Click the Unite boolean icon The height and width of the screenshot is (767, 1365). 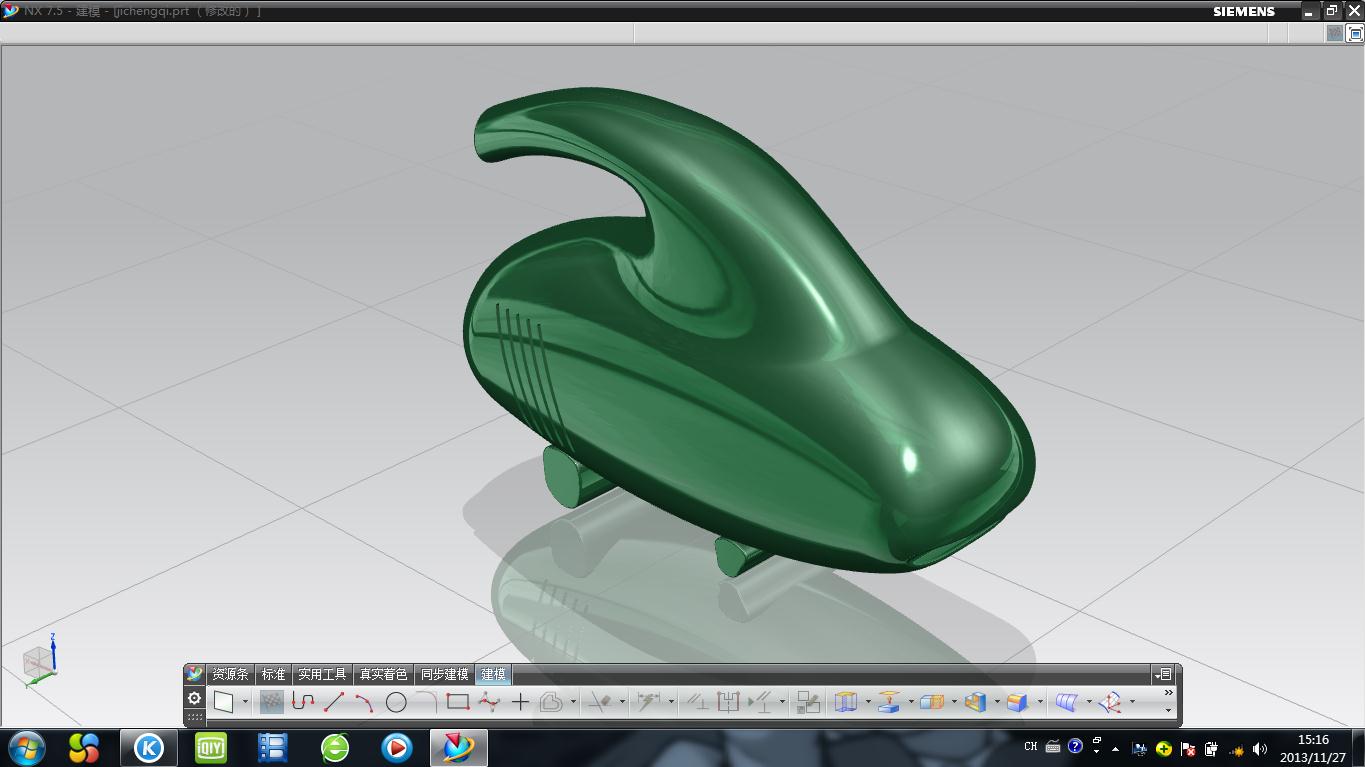932,702
